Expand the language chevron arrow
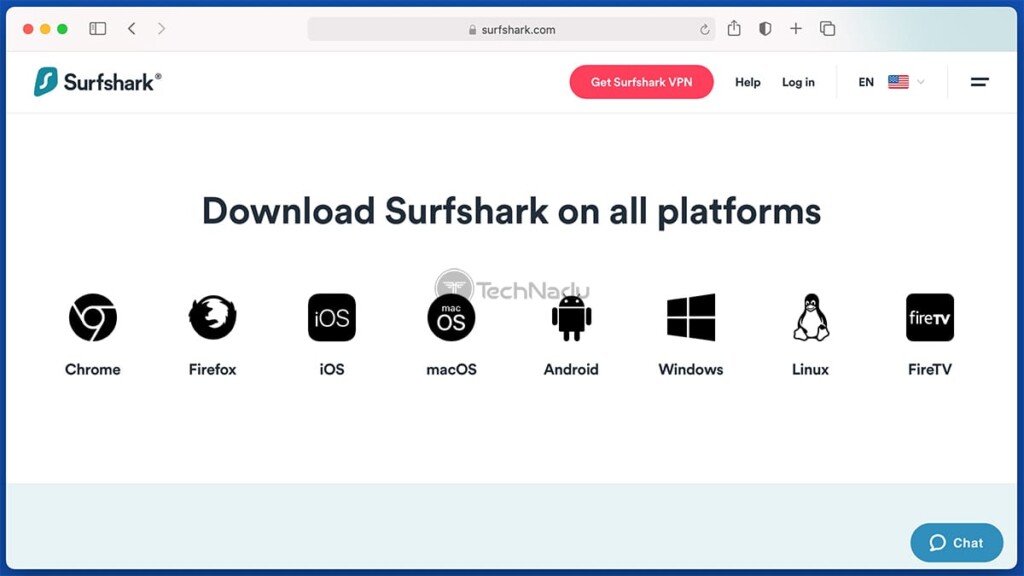Screen dimensions: 1024x576 921,82
